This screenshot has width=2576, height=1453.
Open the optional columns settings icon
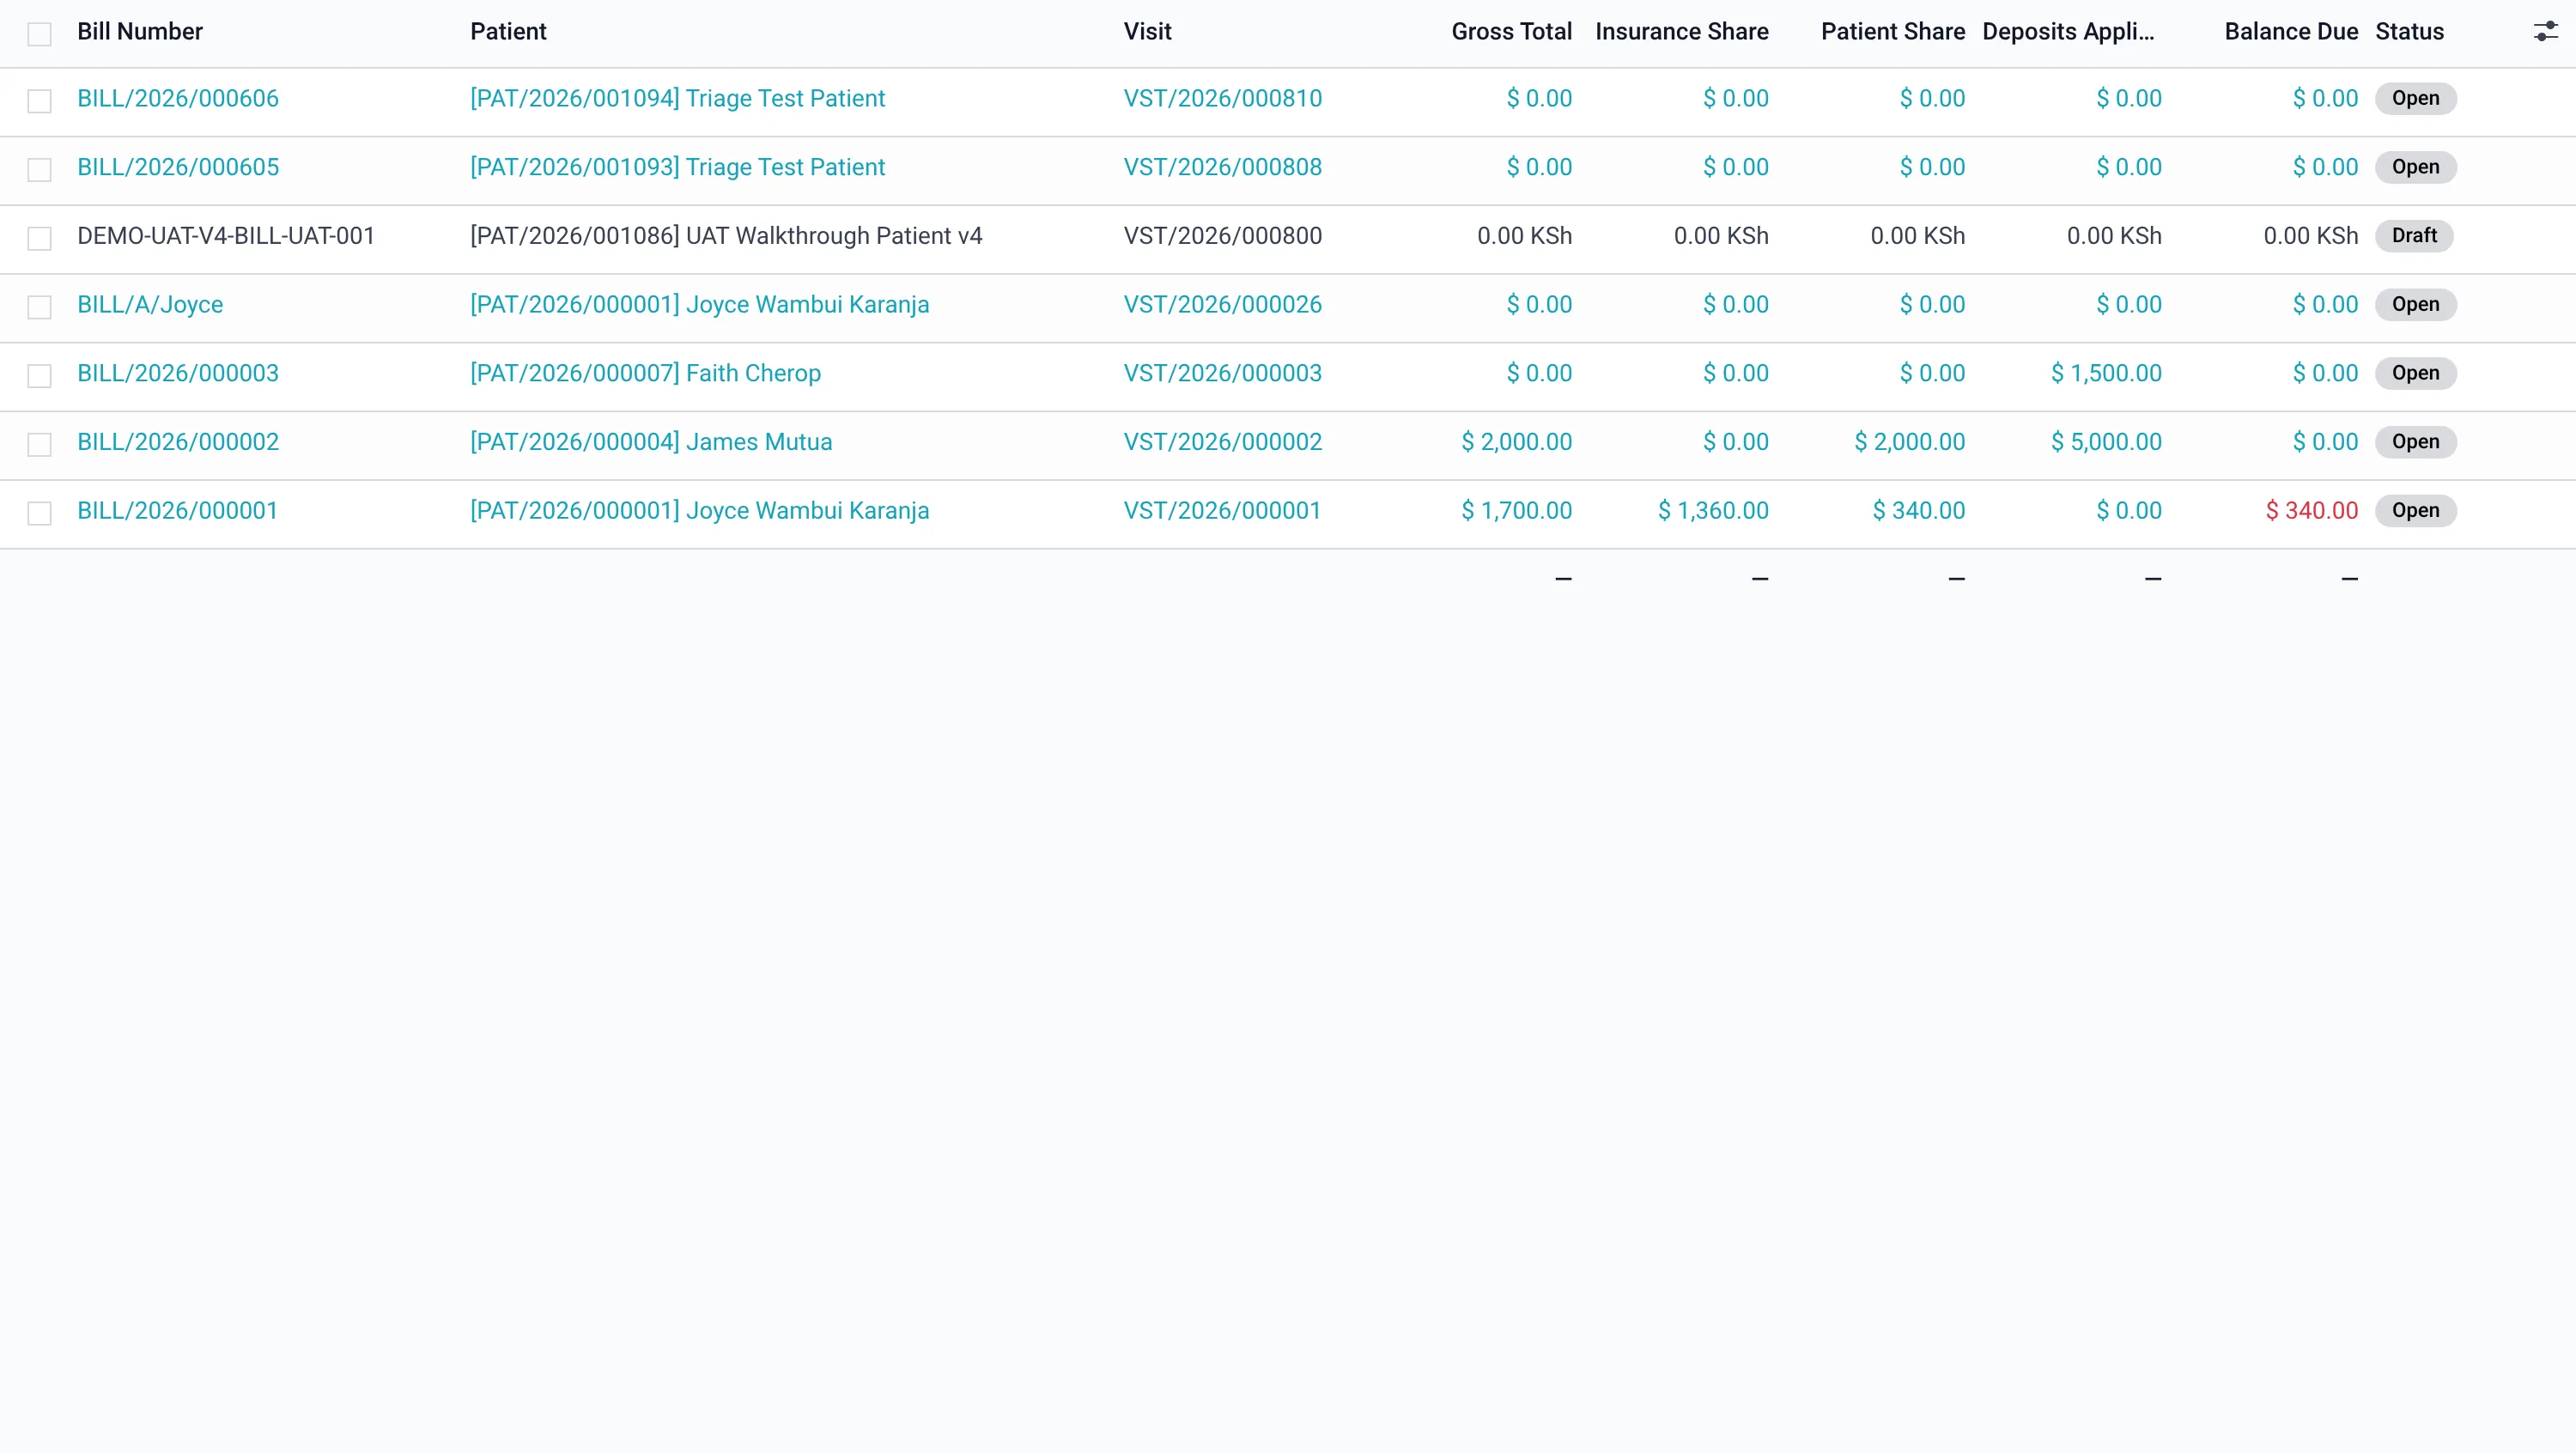click(2545, 32)
